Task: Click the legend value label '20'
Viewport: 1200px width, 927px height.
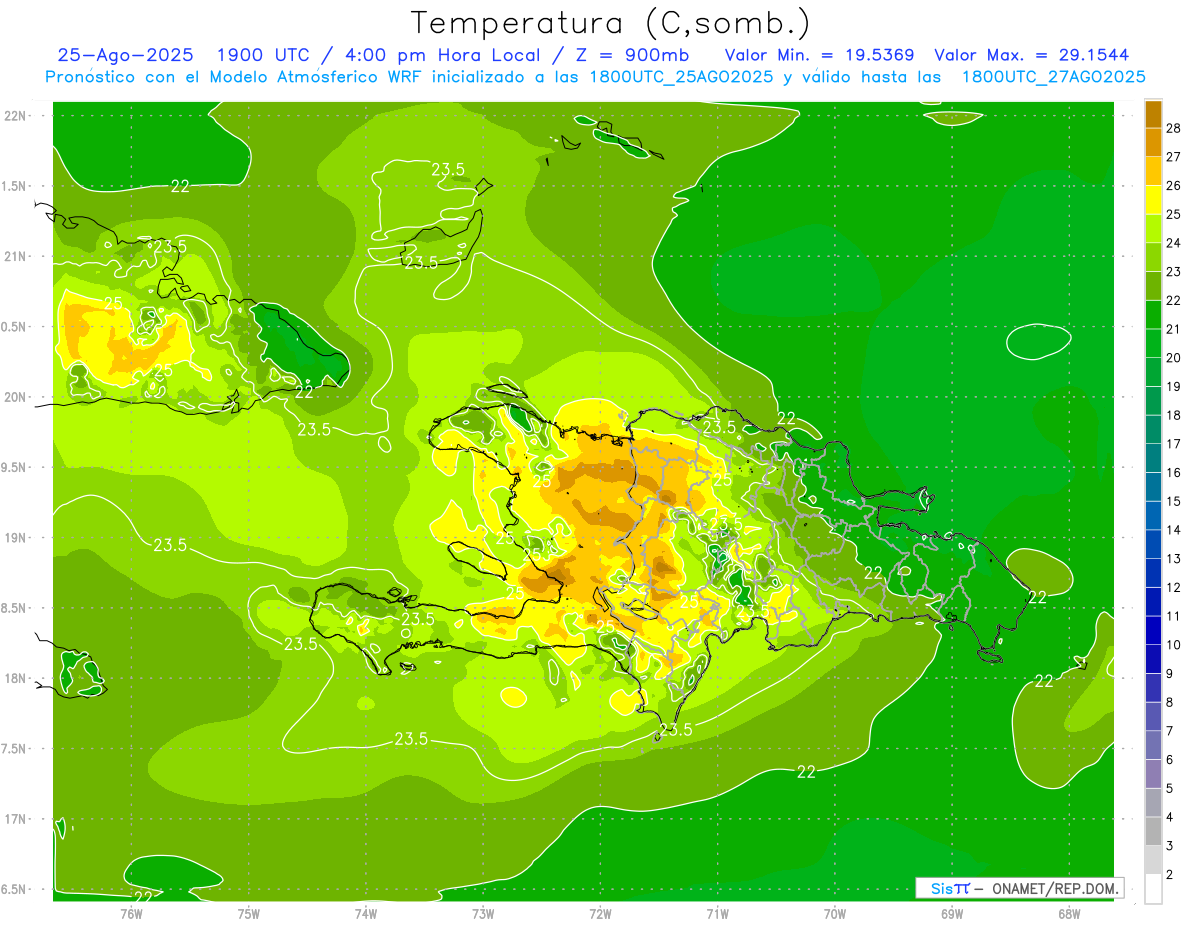Action: [1173, 358]
